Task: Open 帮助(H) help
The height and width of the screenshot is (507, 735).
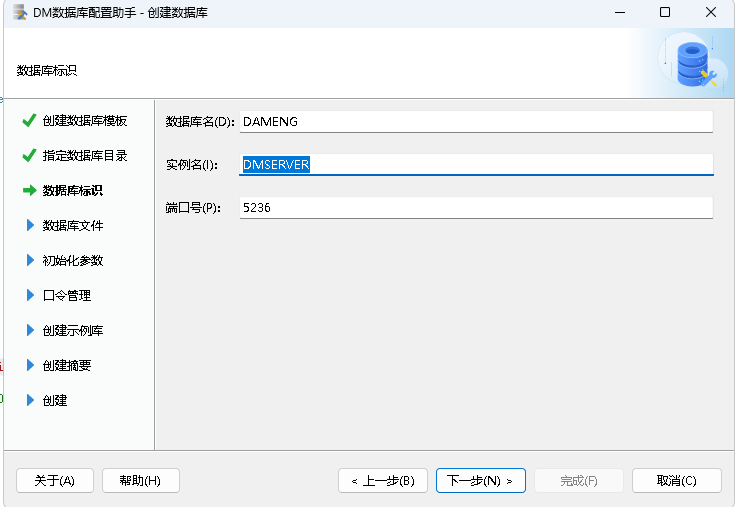Action: tap(141, 480)
